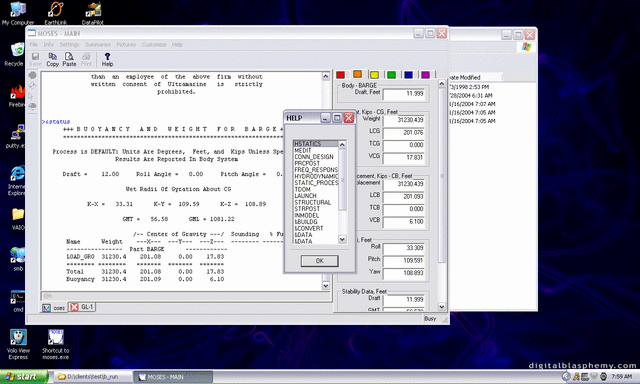Click the text output pane scroll-up arrow
640x384 pixels.
point(326,76)
